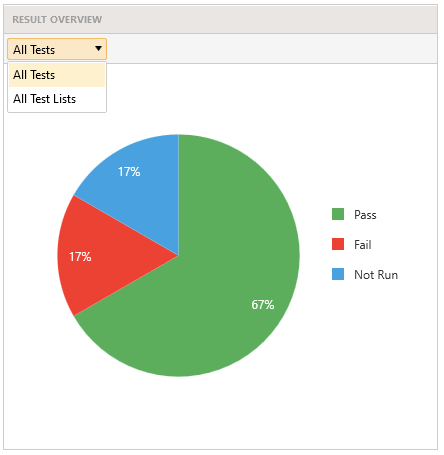Click the All Tests combo box field
The height and width of the screenshot is (455, 444).
click(x=57, y=49)
